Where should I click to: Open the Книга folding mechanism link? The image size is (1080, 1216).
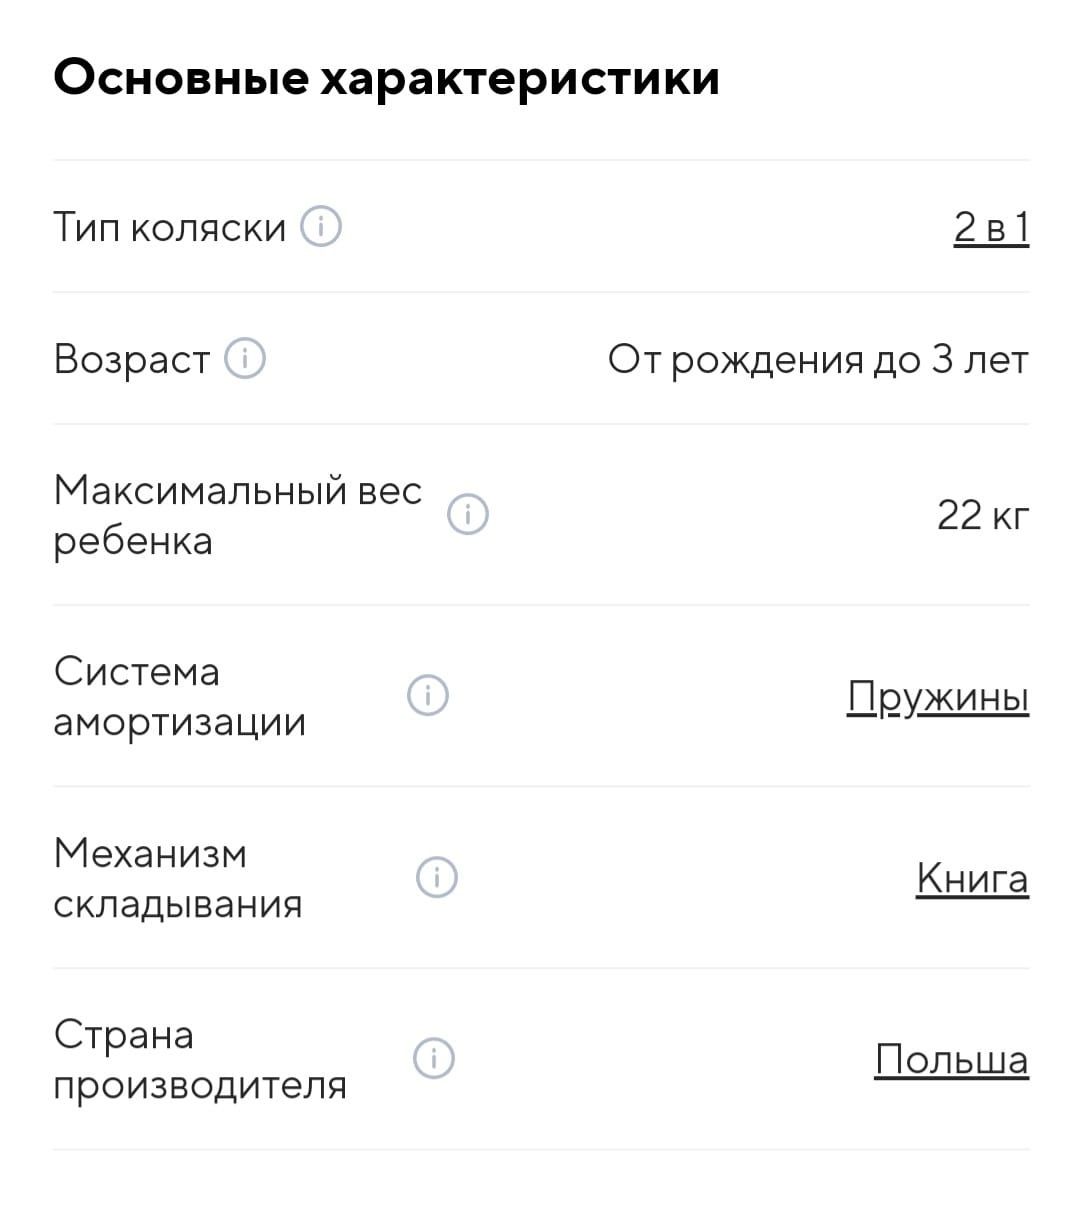pos(972,879)
